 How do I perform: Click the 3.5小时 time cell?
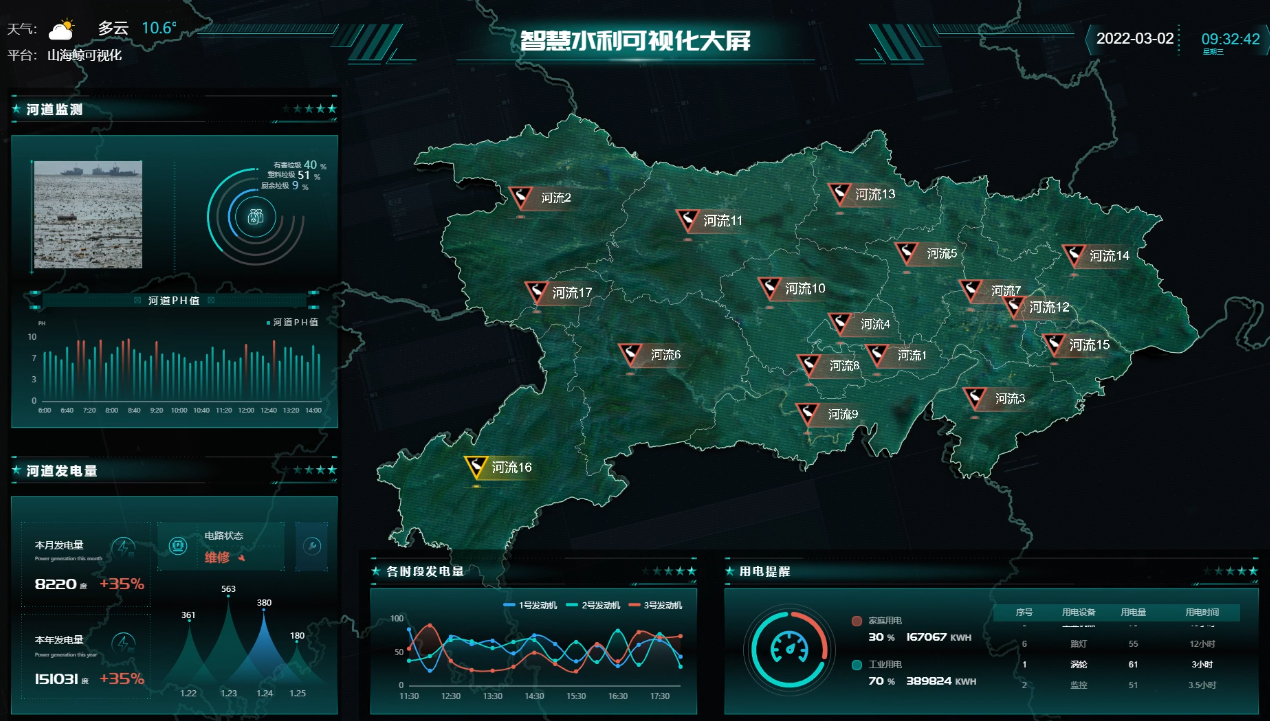1203,685
